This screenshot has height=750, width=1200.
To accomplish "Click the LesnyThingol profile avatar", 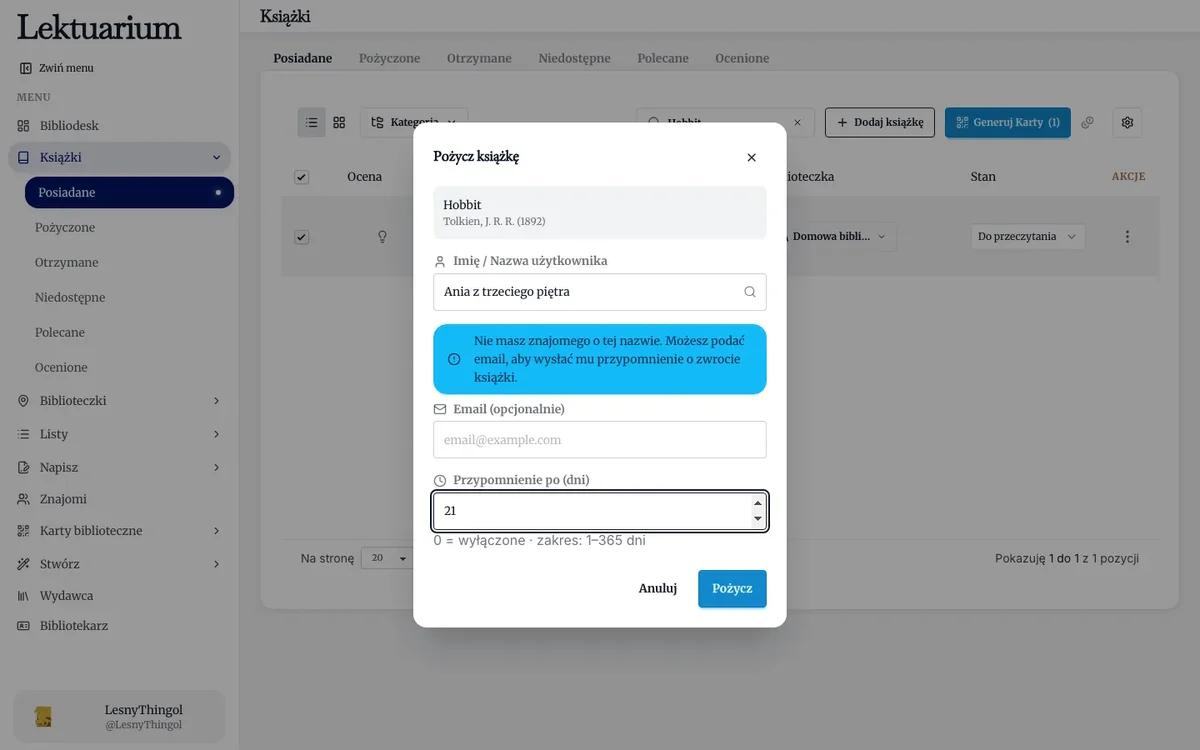I will 43,716.
